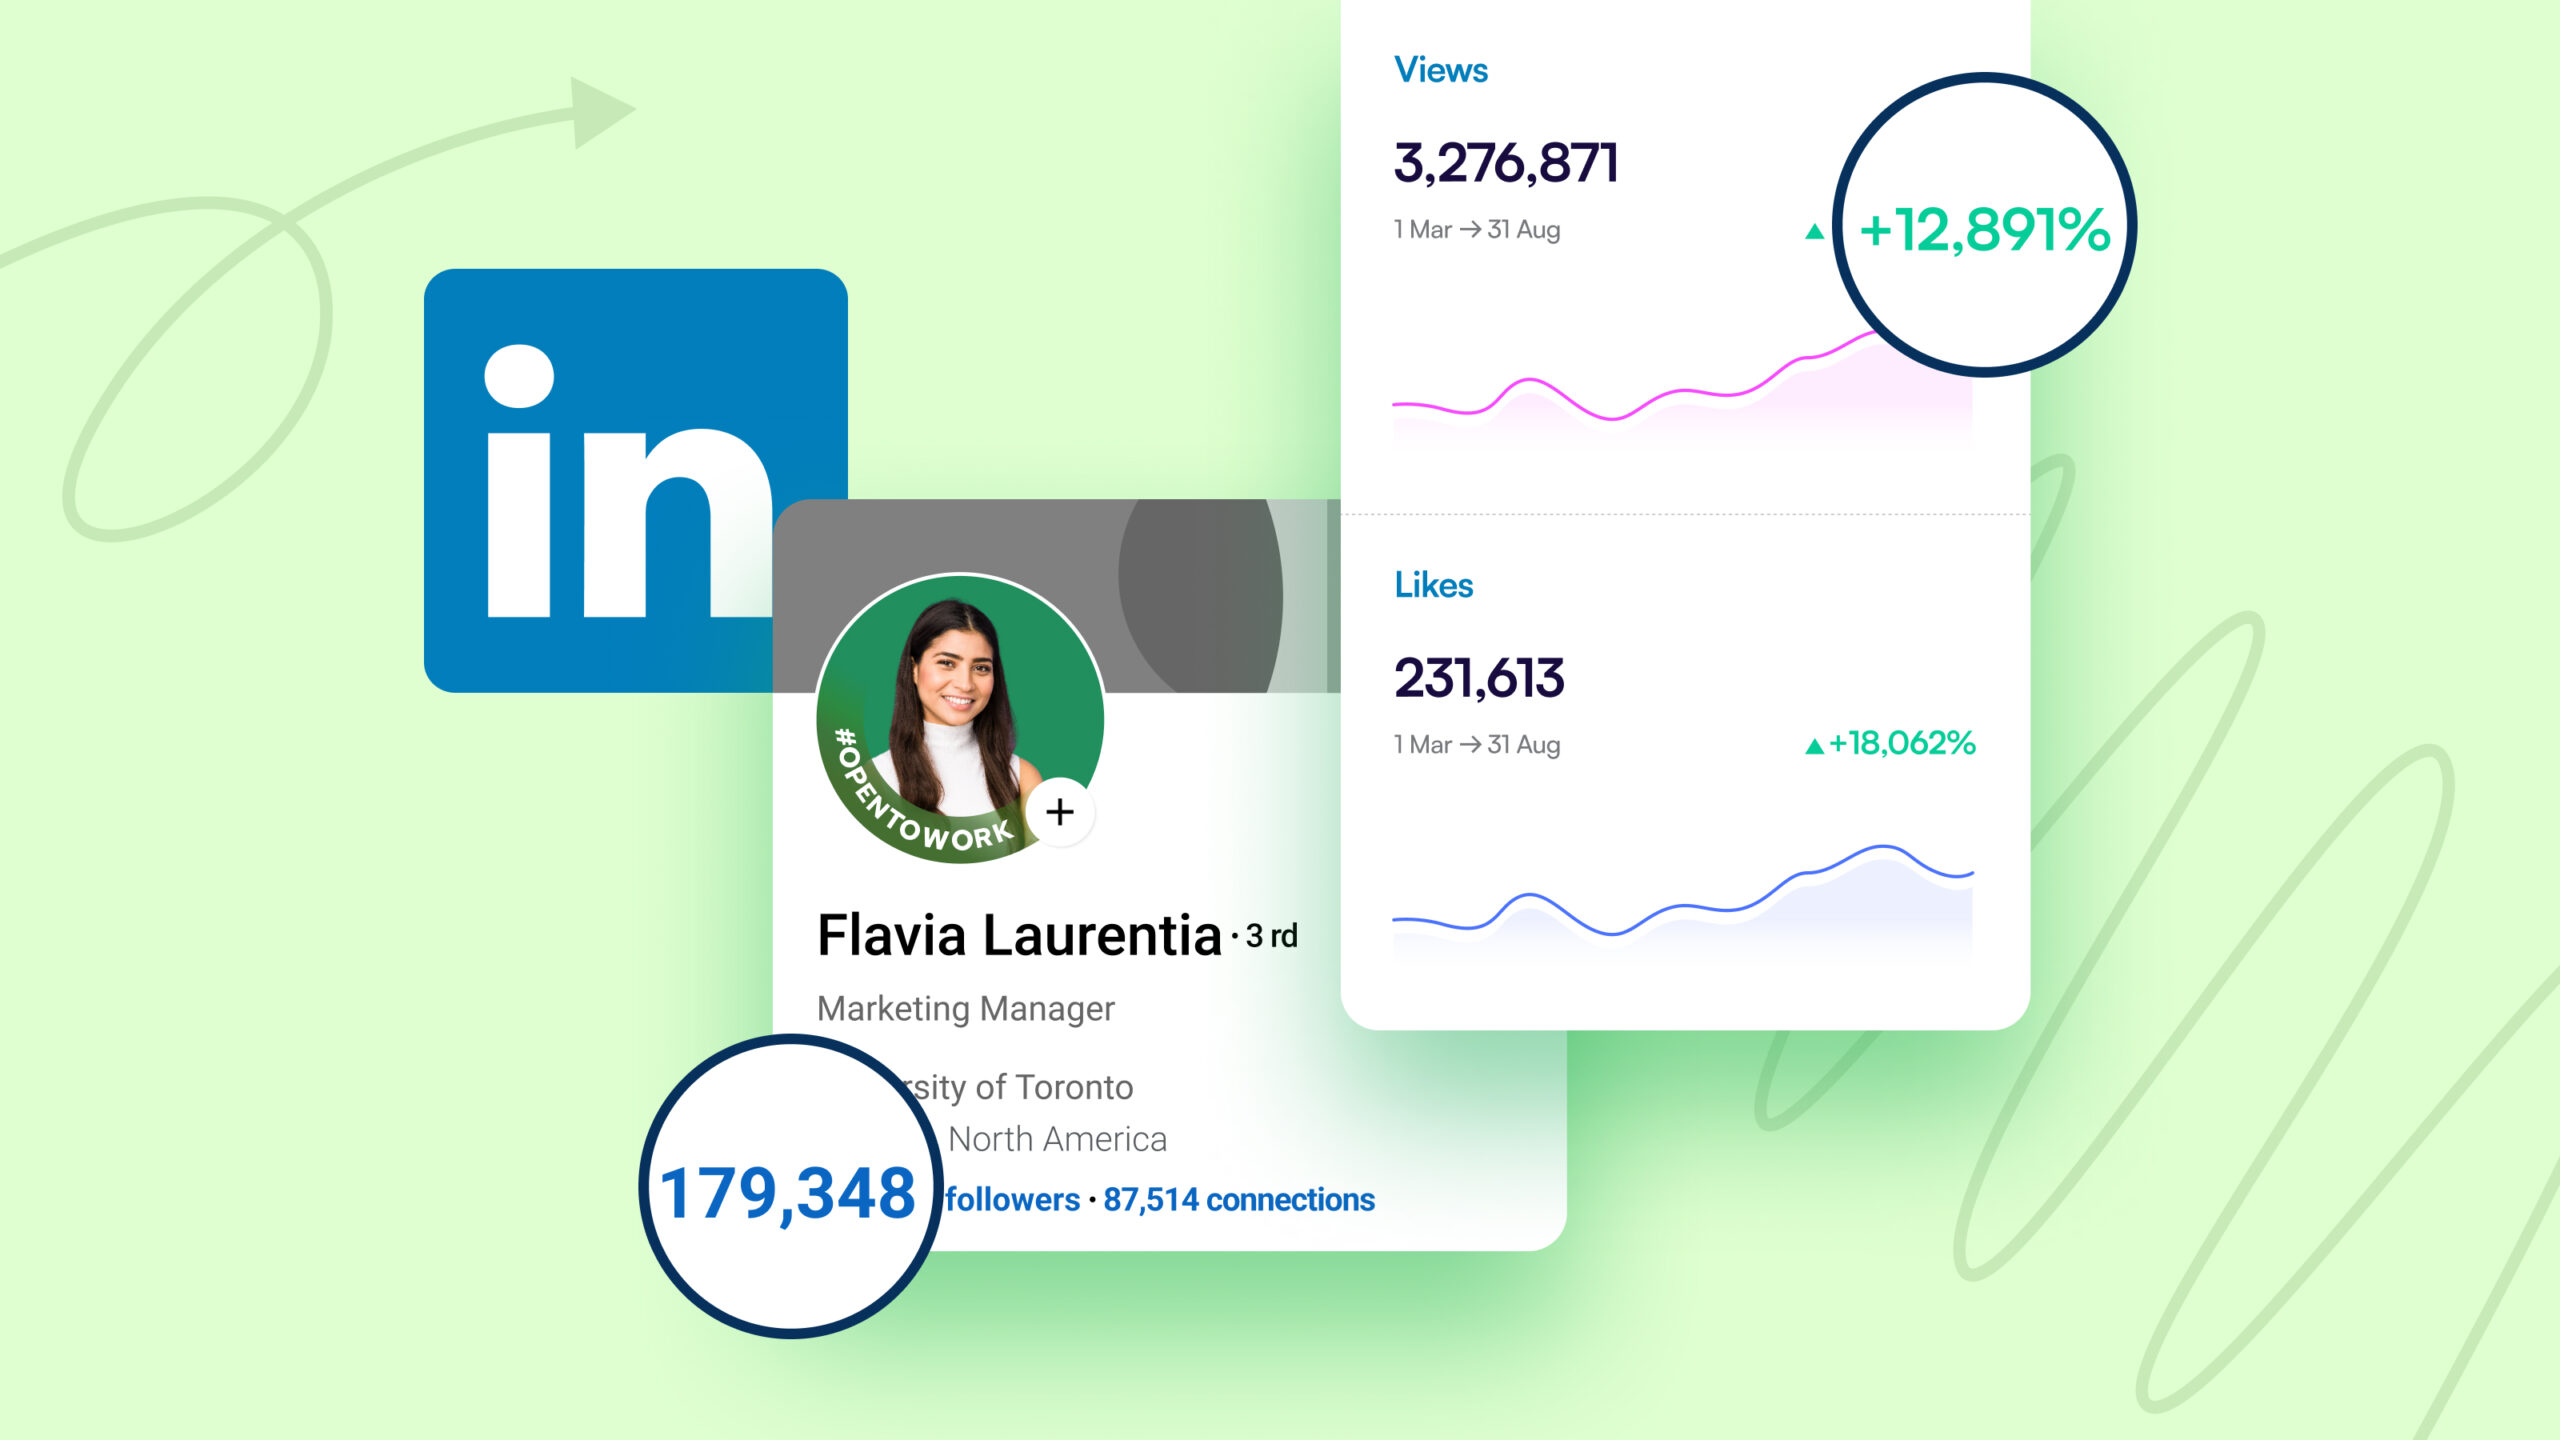Click the 87,514 connections link
Viewport: 2560px width, 1440px height.
tap(1239, 1199)
